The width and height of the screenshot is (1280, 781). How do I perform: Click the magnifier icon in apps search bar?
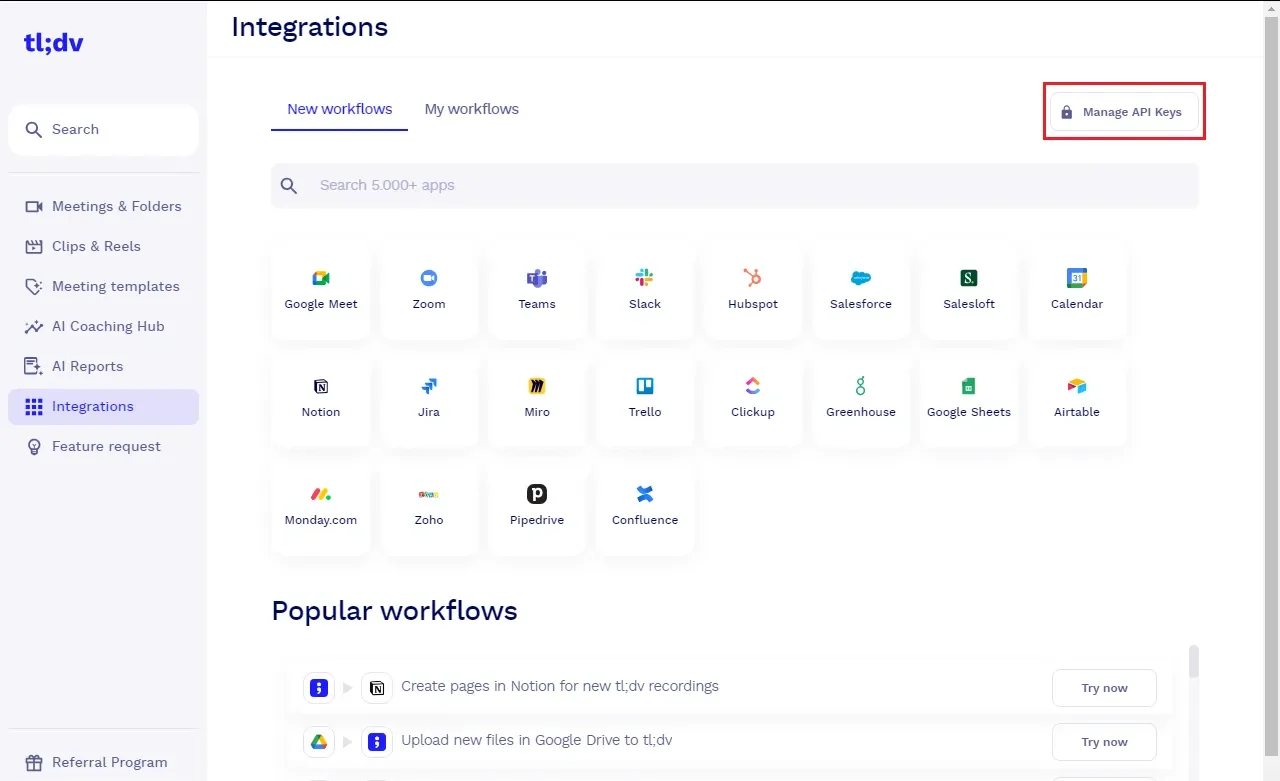click(289, 185)
